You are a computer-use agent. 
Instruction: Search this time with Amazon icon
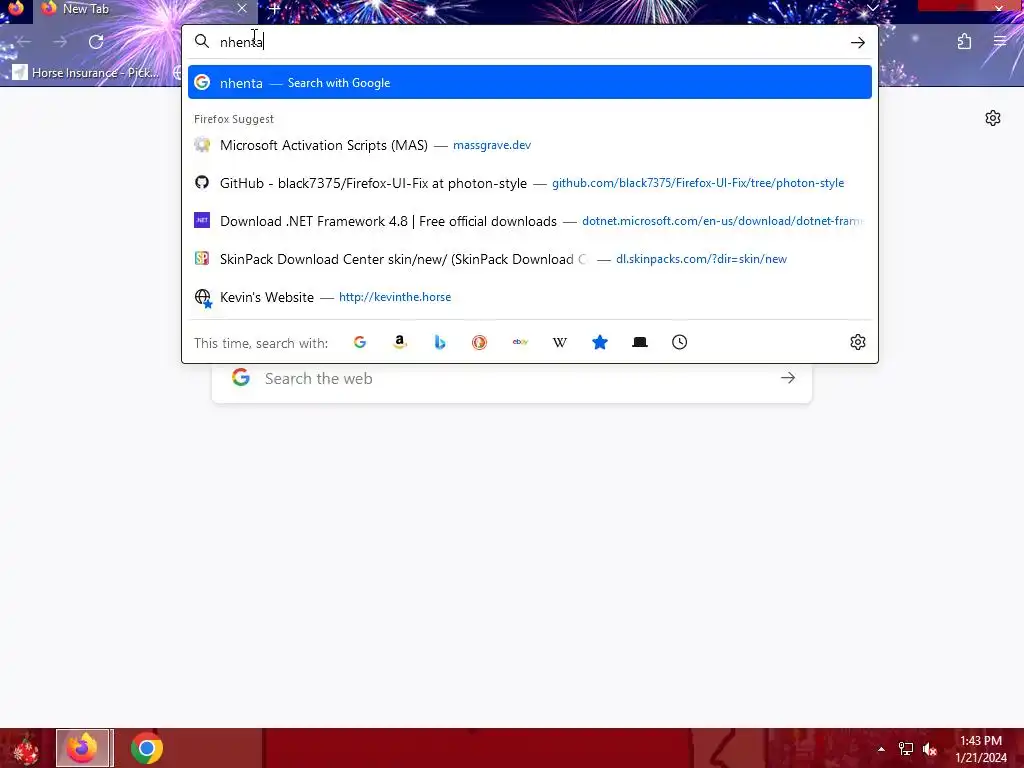400,342
